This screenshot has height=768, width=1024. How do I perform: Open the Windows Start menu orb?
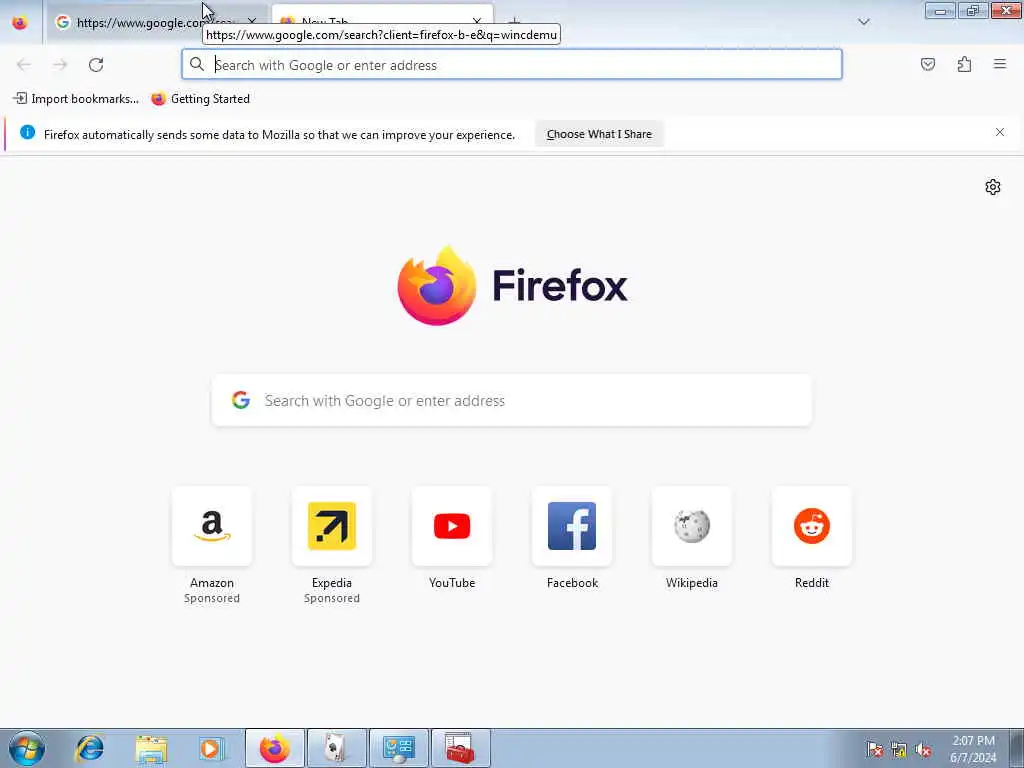(x=27, y=748)
